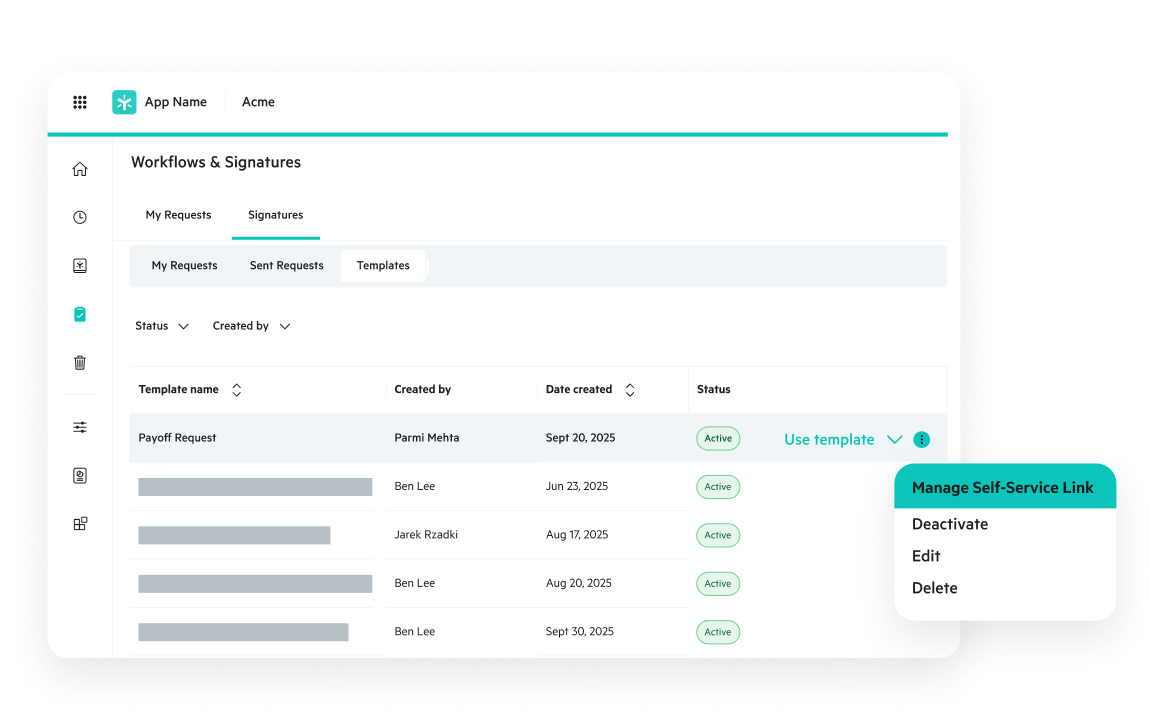The height and width of the screenshot is (720, 1150).
Task: Click the Status column header
Action: (x=714, y=389)
